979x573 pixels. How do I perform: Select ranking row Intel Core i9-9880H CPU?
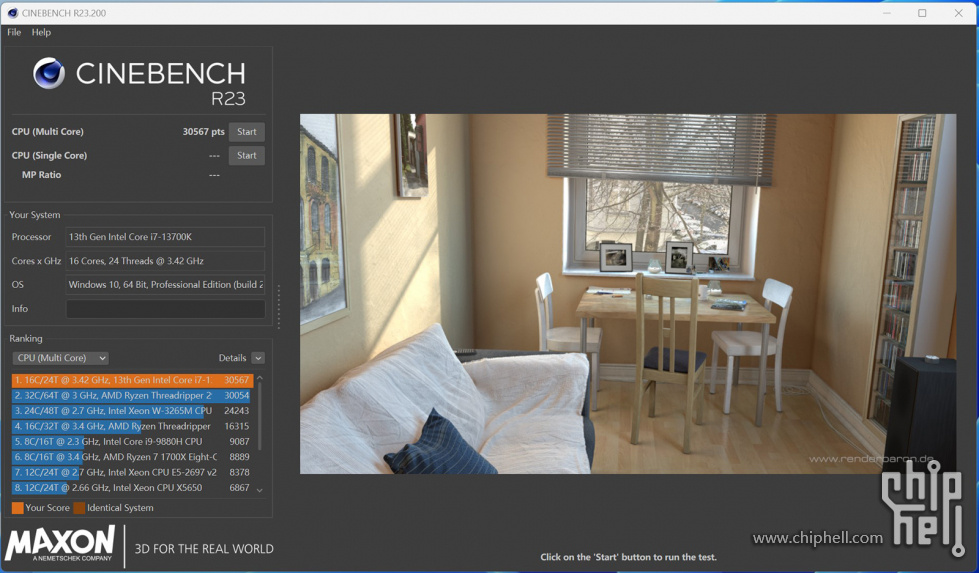coord(132,441)
